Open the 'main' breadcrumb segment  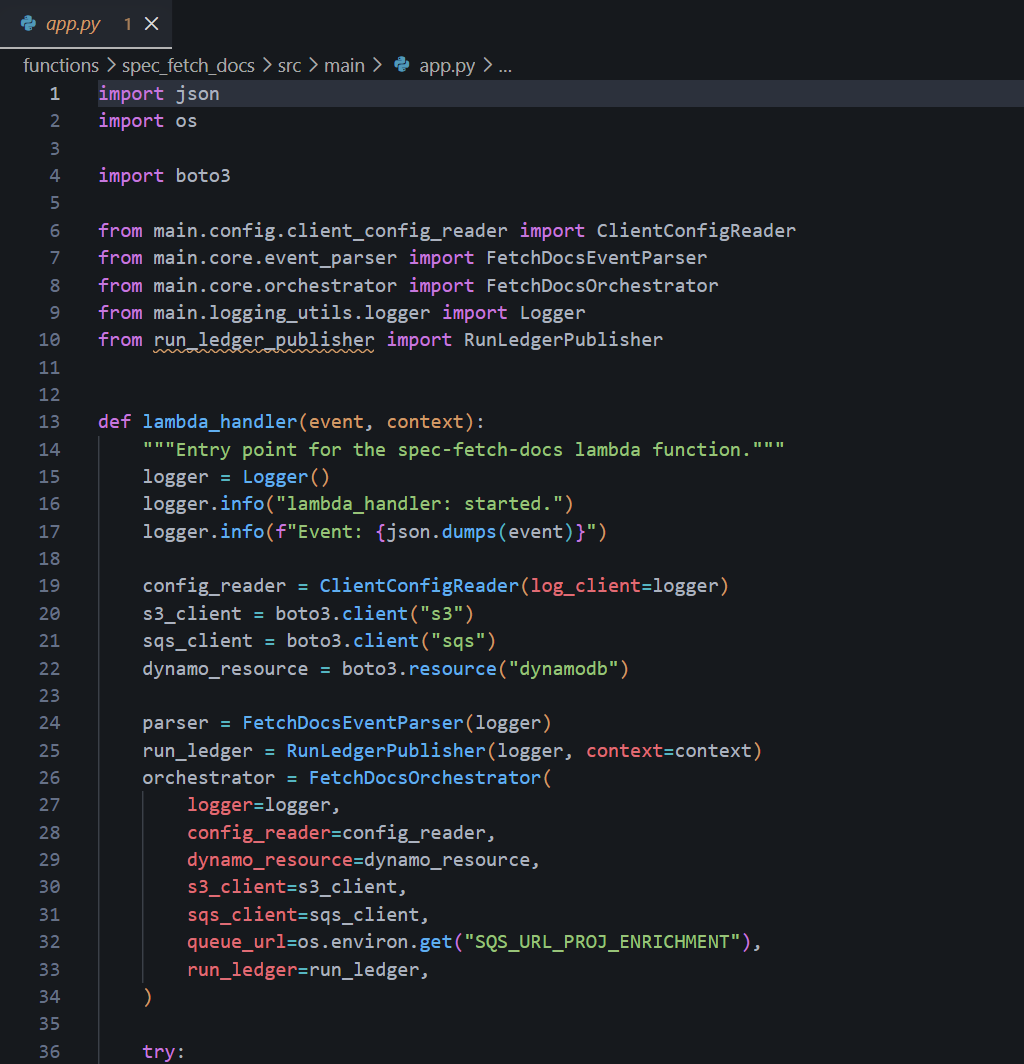(x=344, y=66)
